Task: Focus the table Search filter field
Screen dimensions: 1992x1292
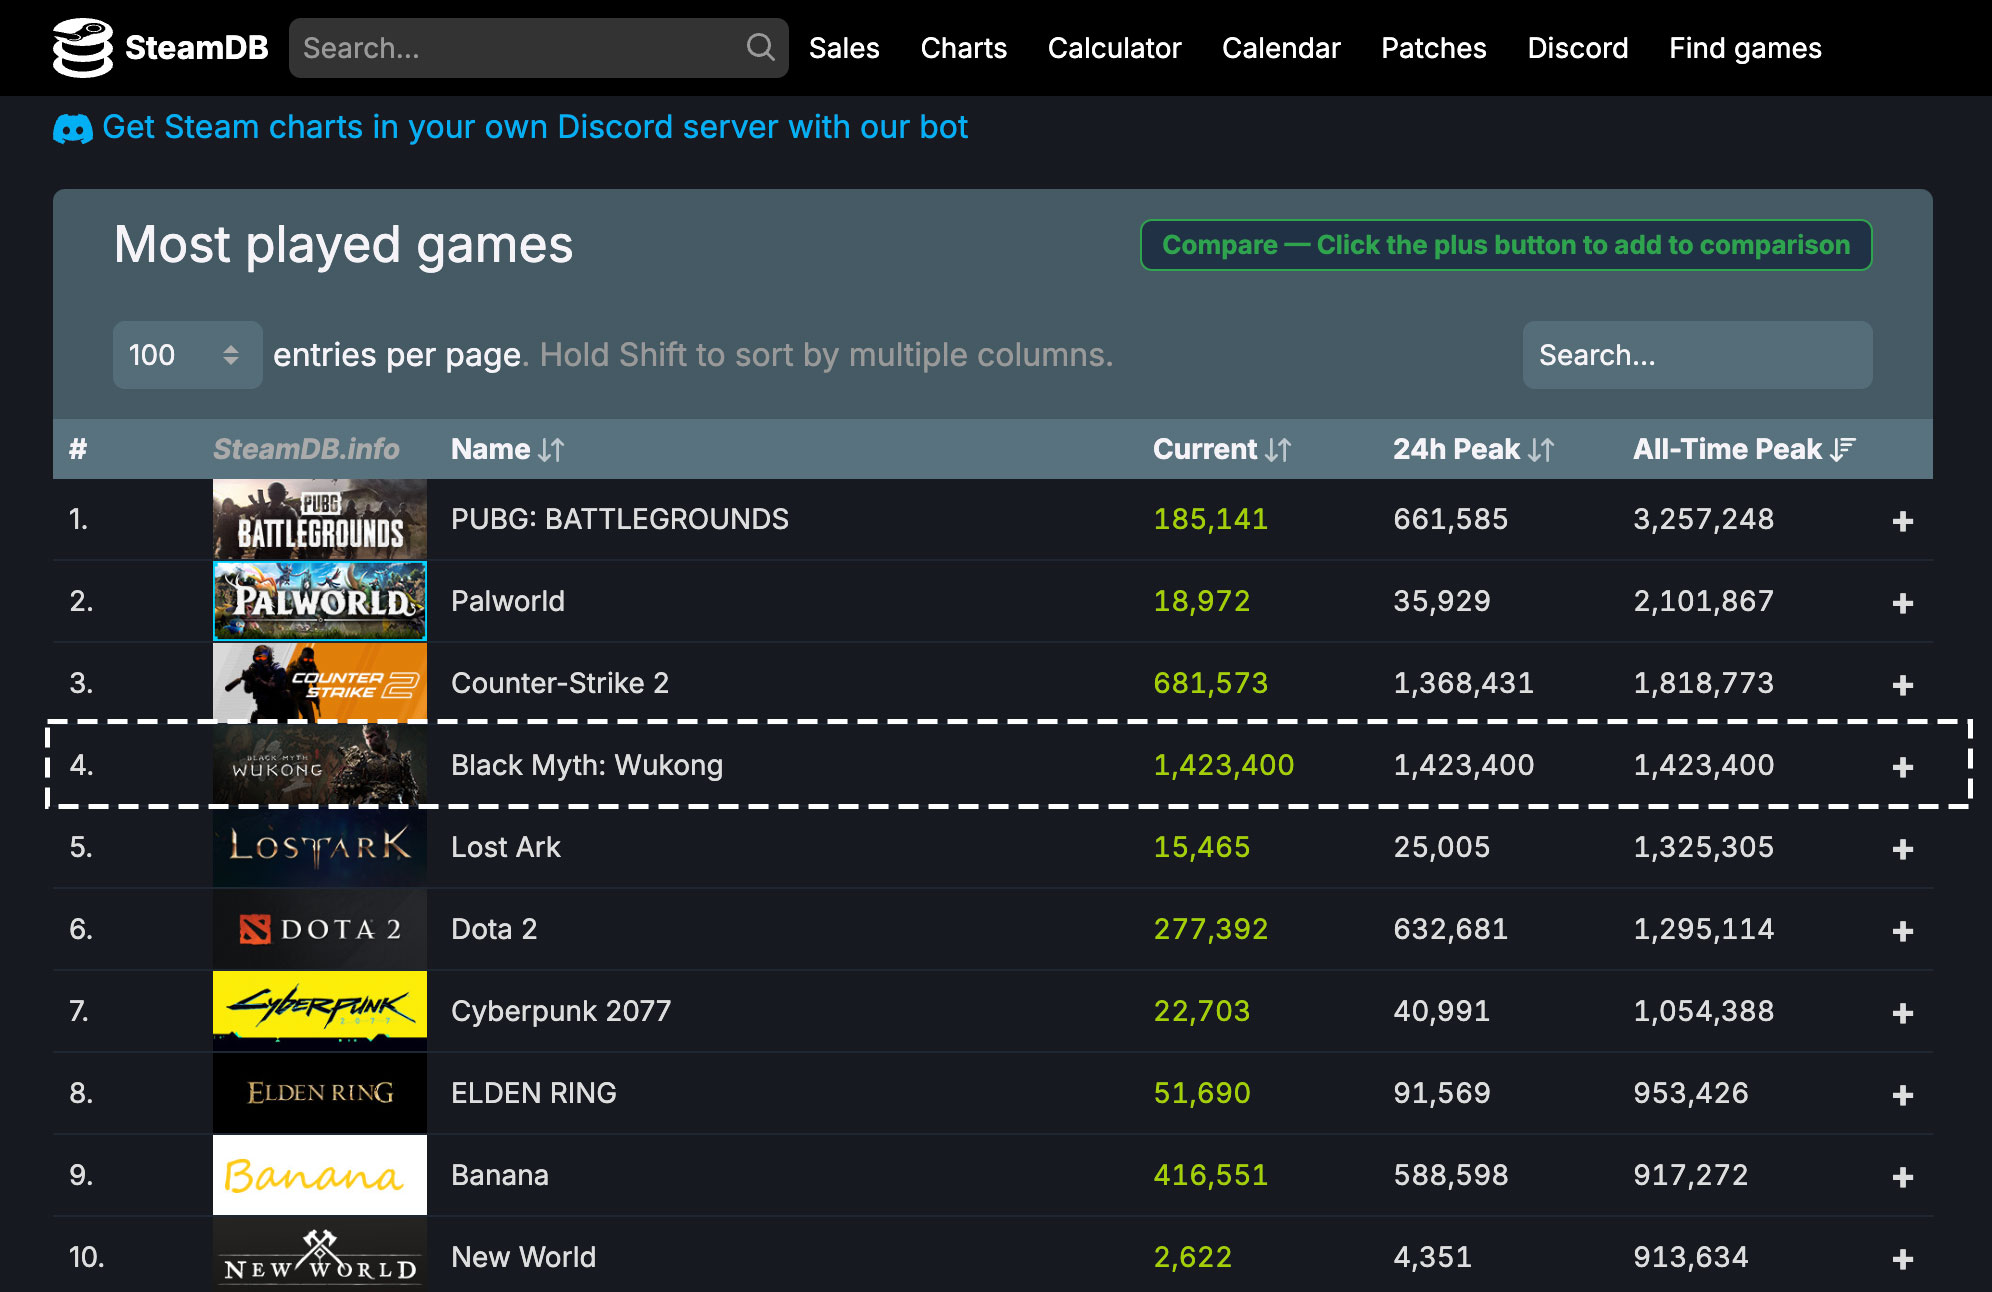Action: (x=1697, y=355)
